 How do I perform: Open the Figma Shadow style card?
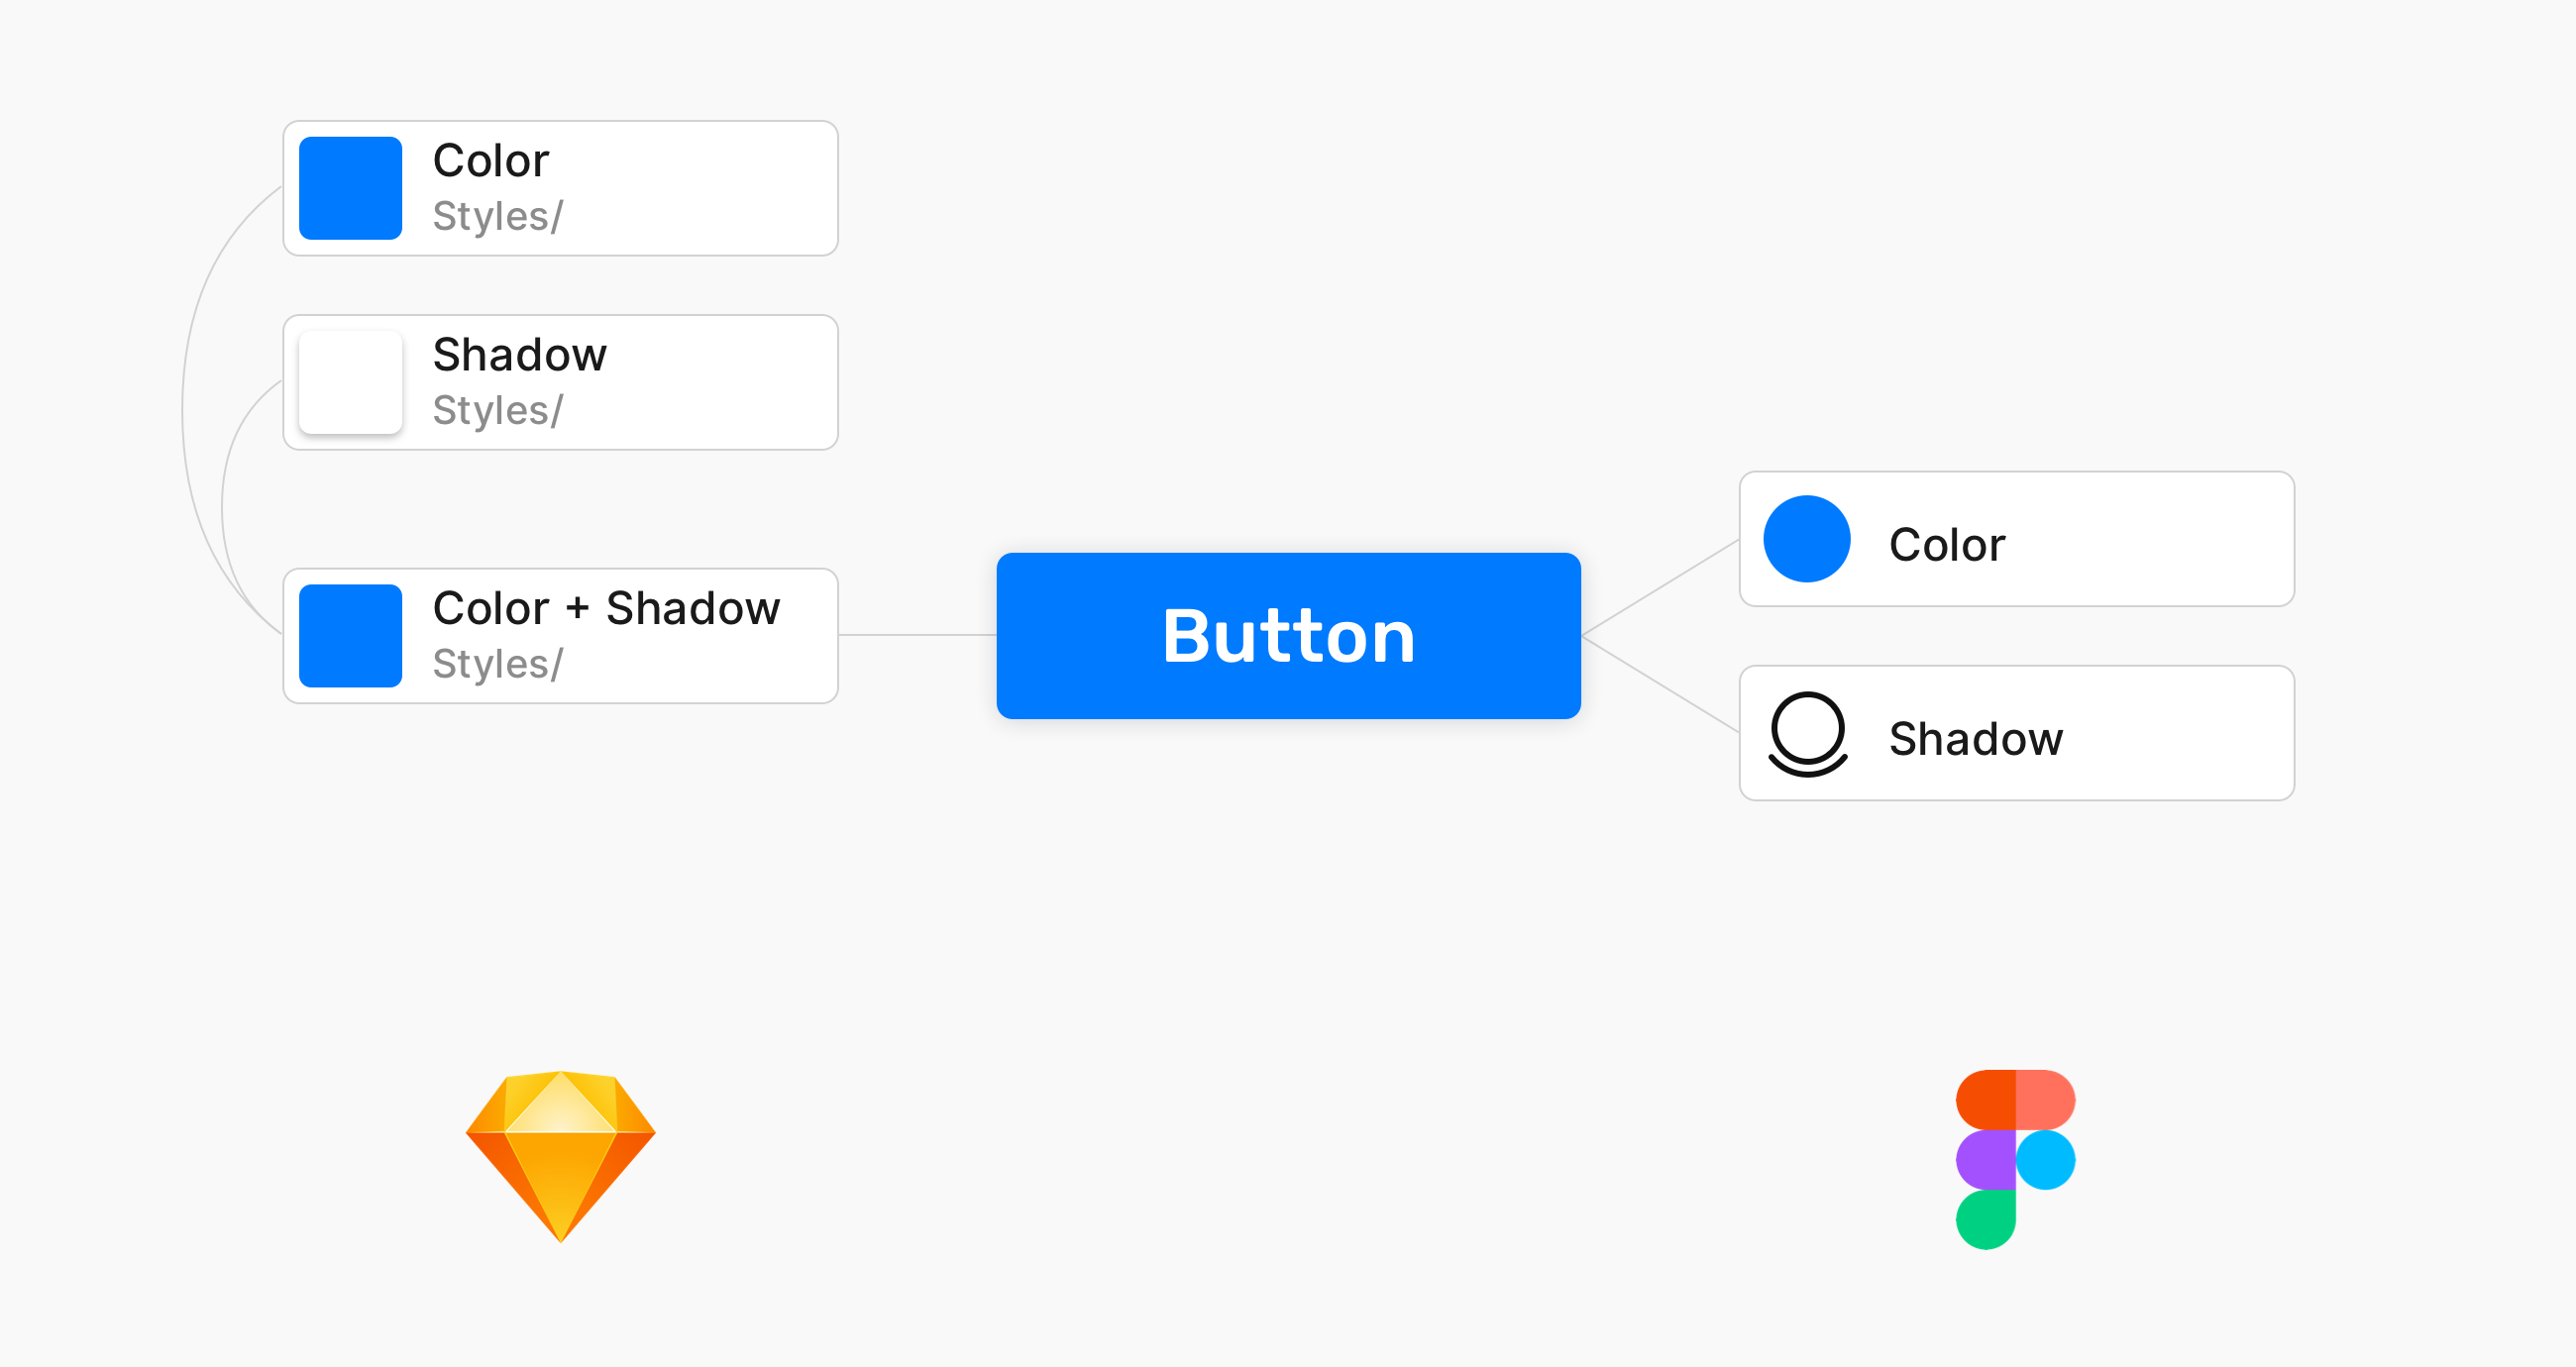2017,733
